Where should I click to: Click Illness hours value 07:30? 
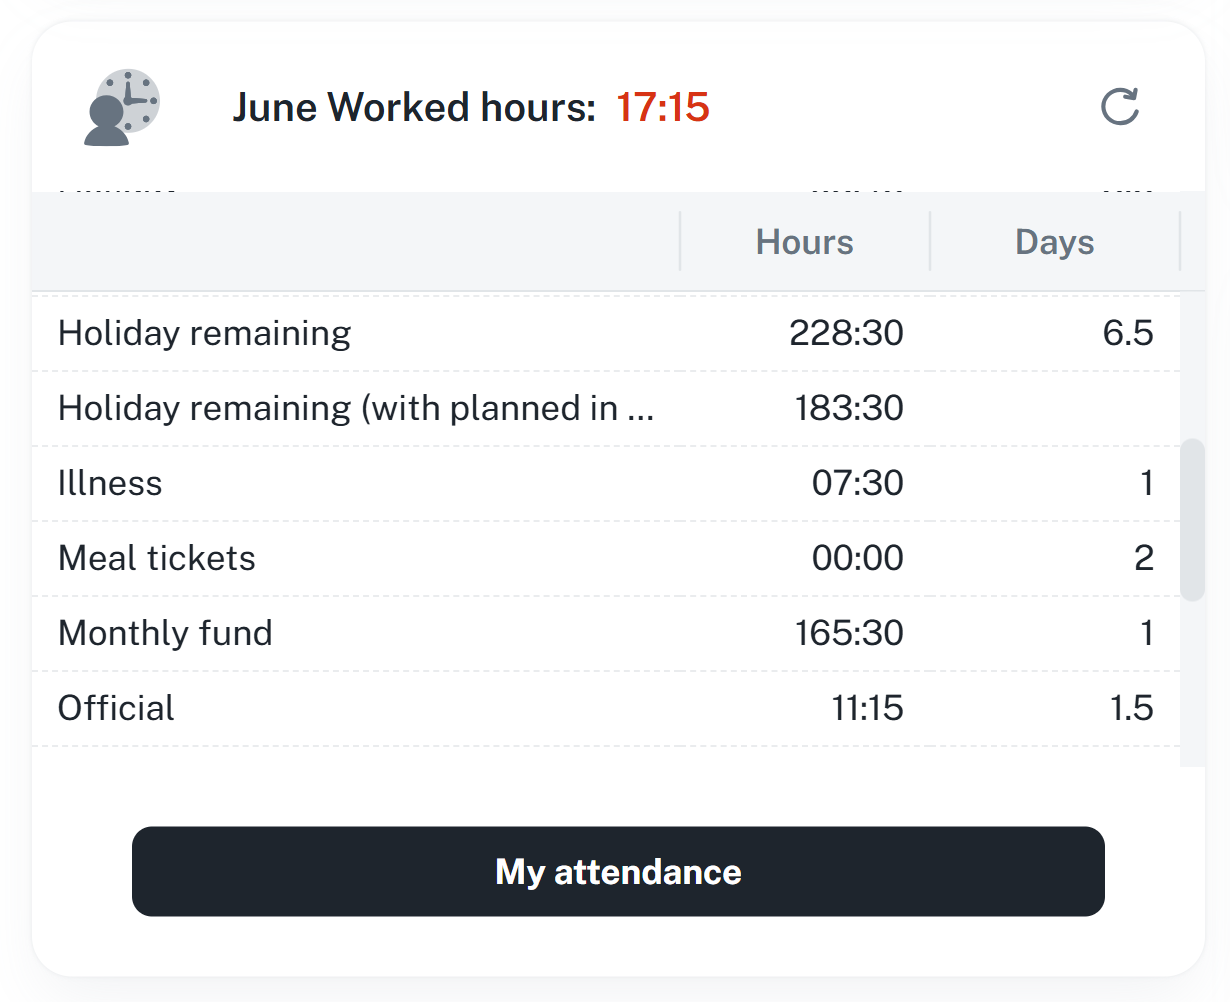tap(857, 483)
